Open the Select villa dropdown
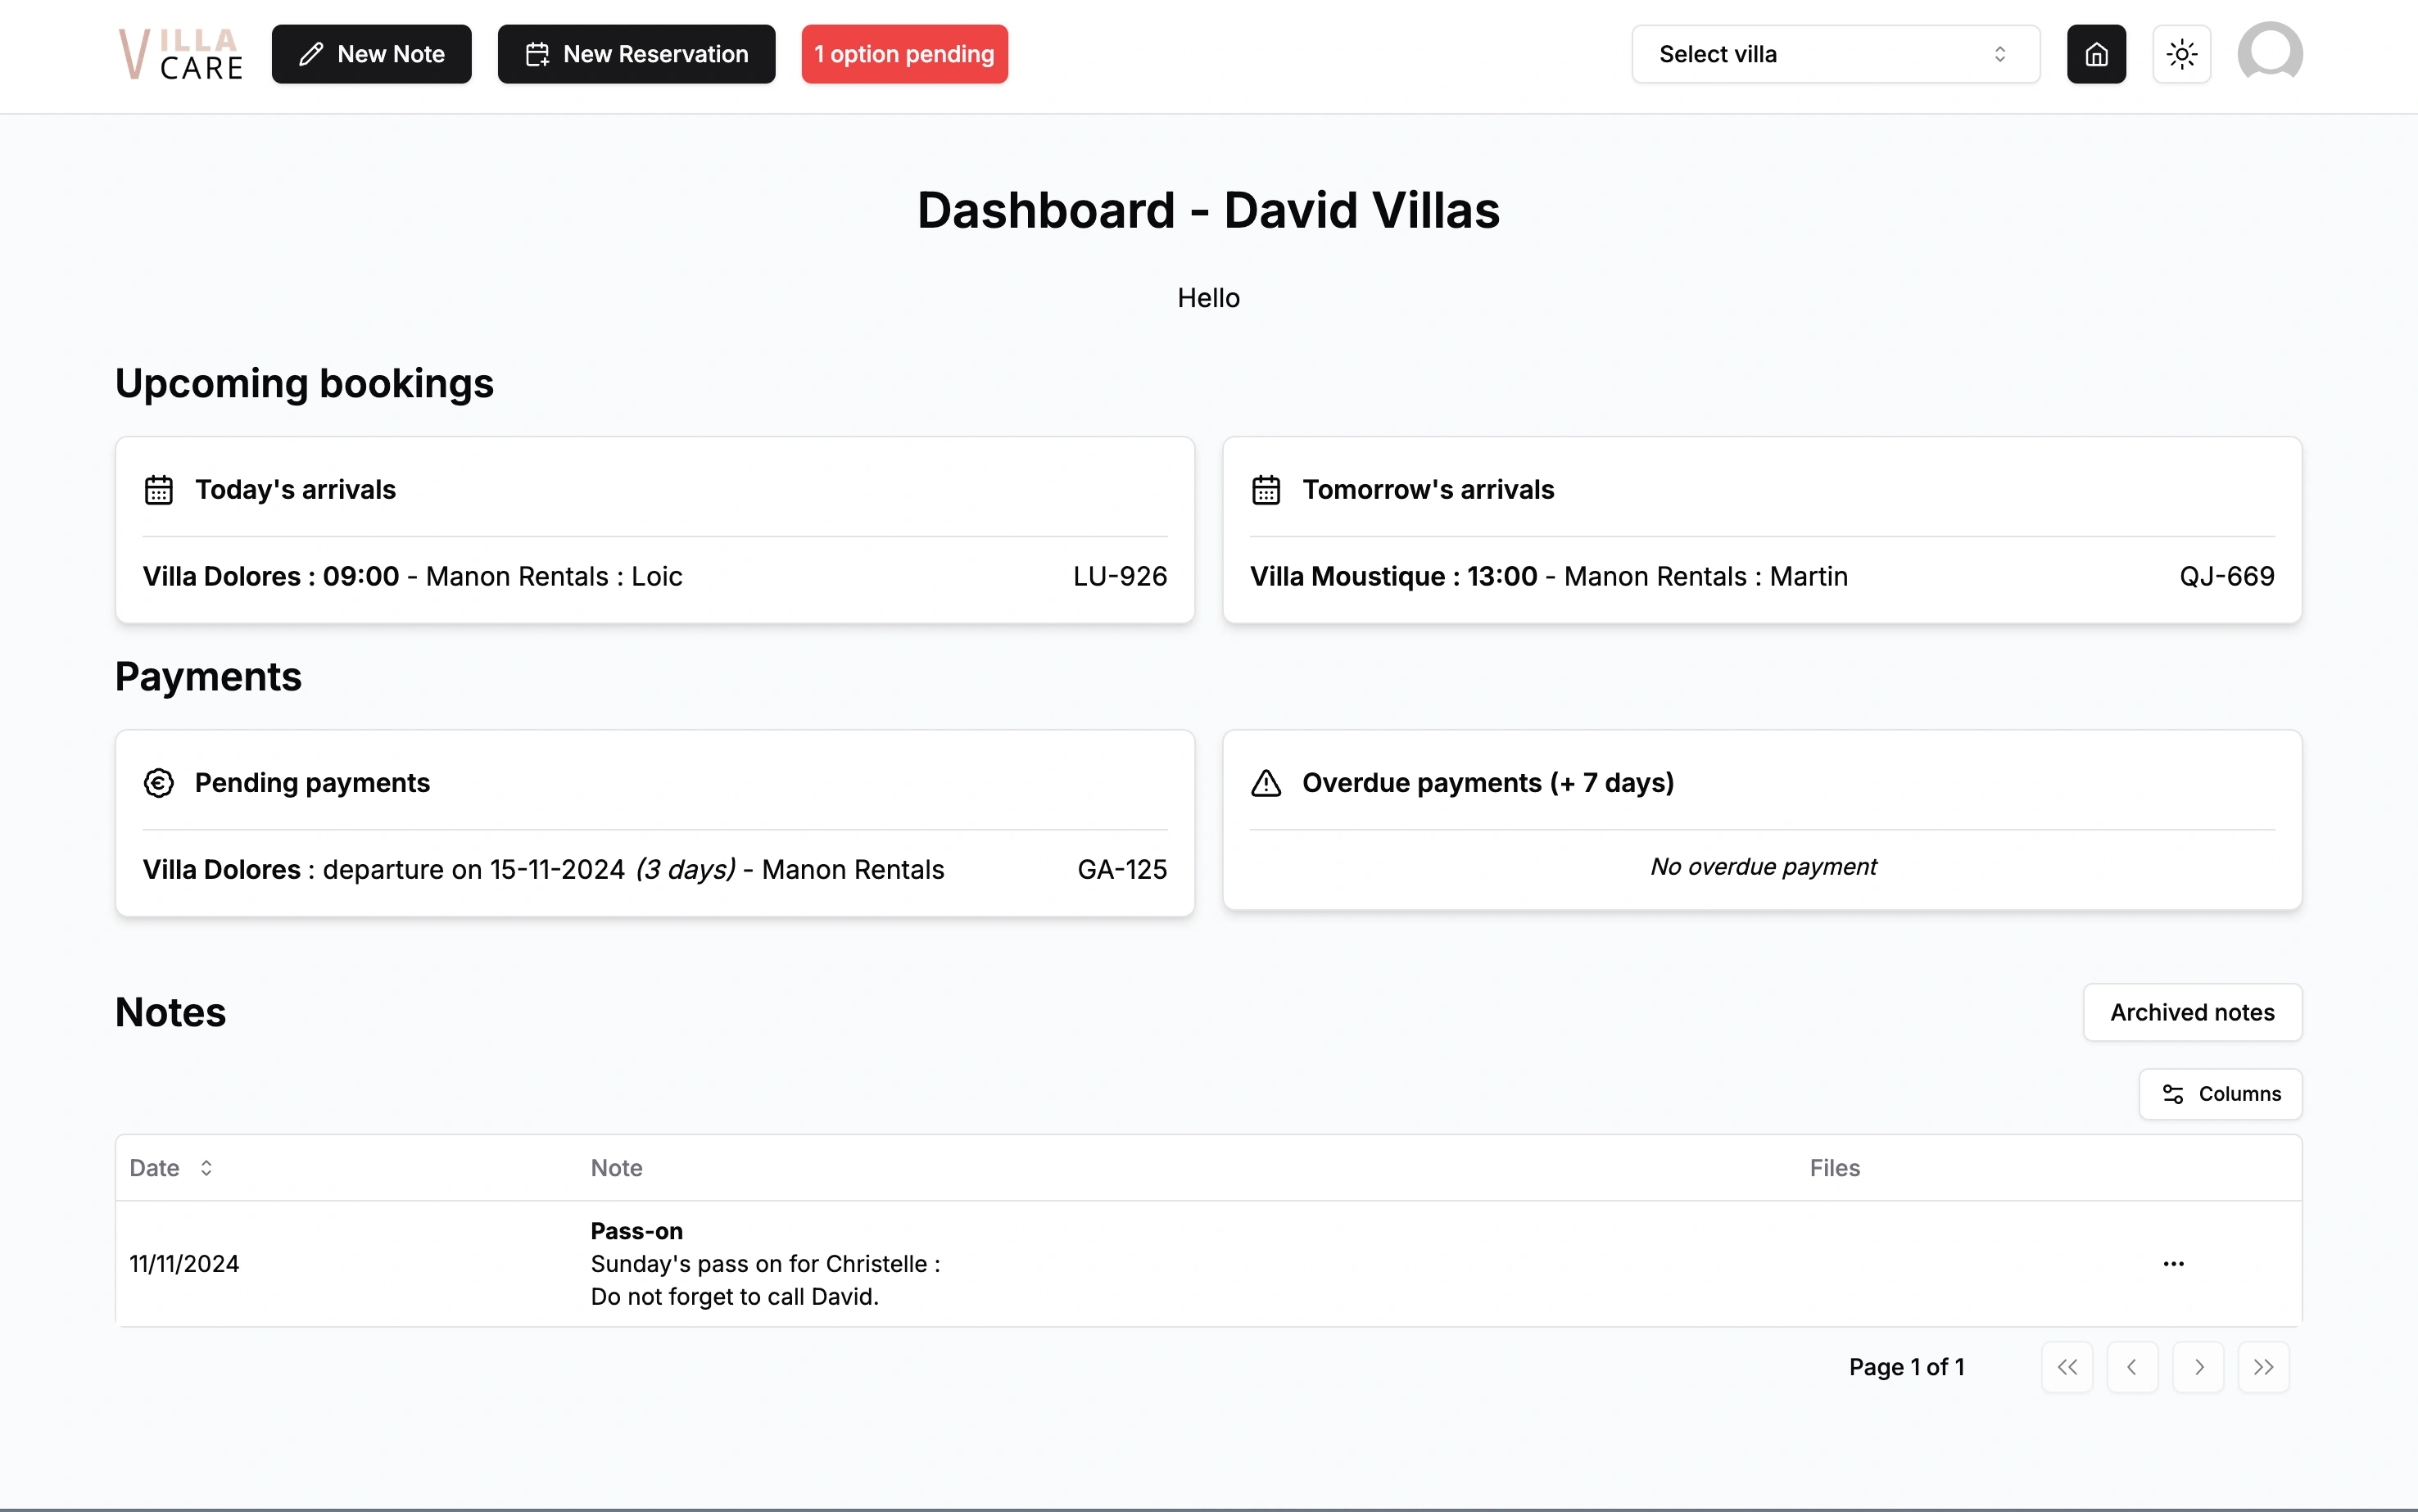The width and height of the screenshot is (2418, 1512). [1834, 54]
